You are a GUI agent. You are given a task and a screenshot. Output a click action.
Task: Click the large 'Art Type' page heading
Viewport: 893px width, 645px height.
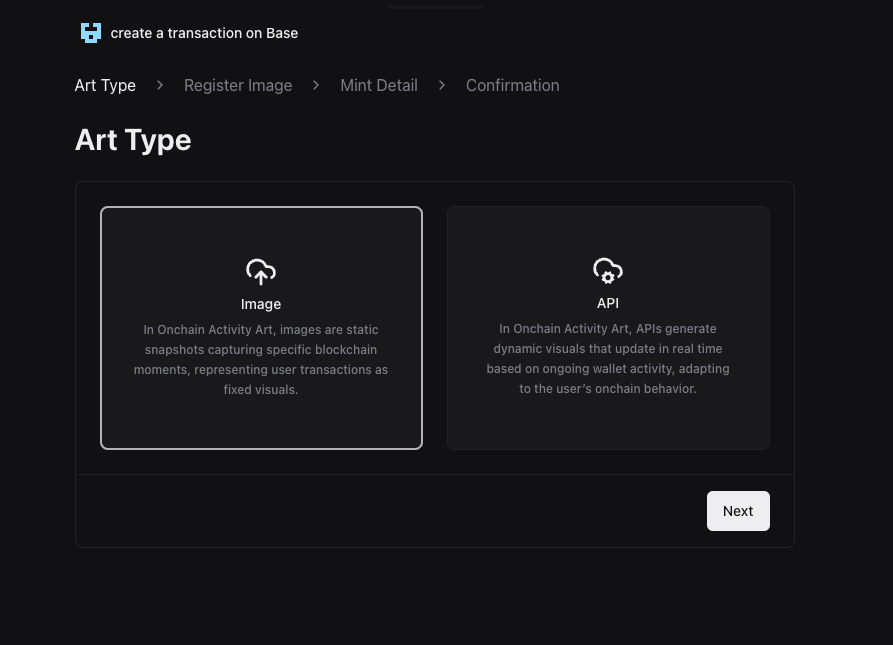coord(133,140)
